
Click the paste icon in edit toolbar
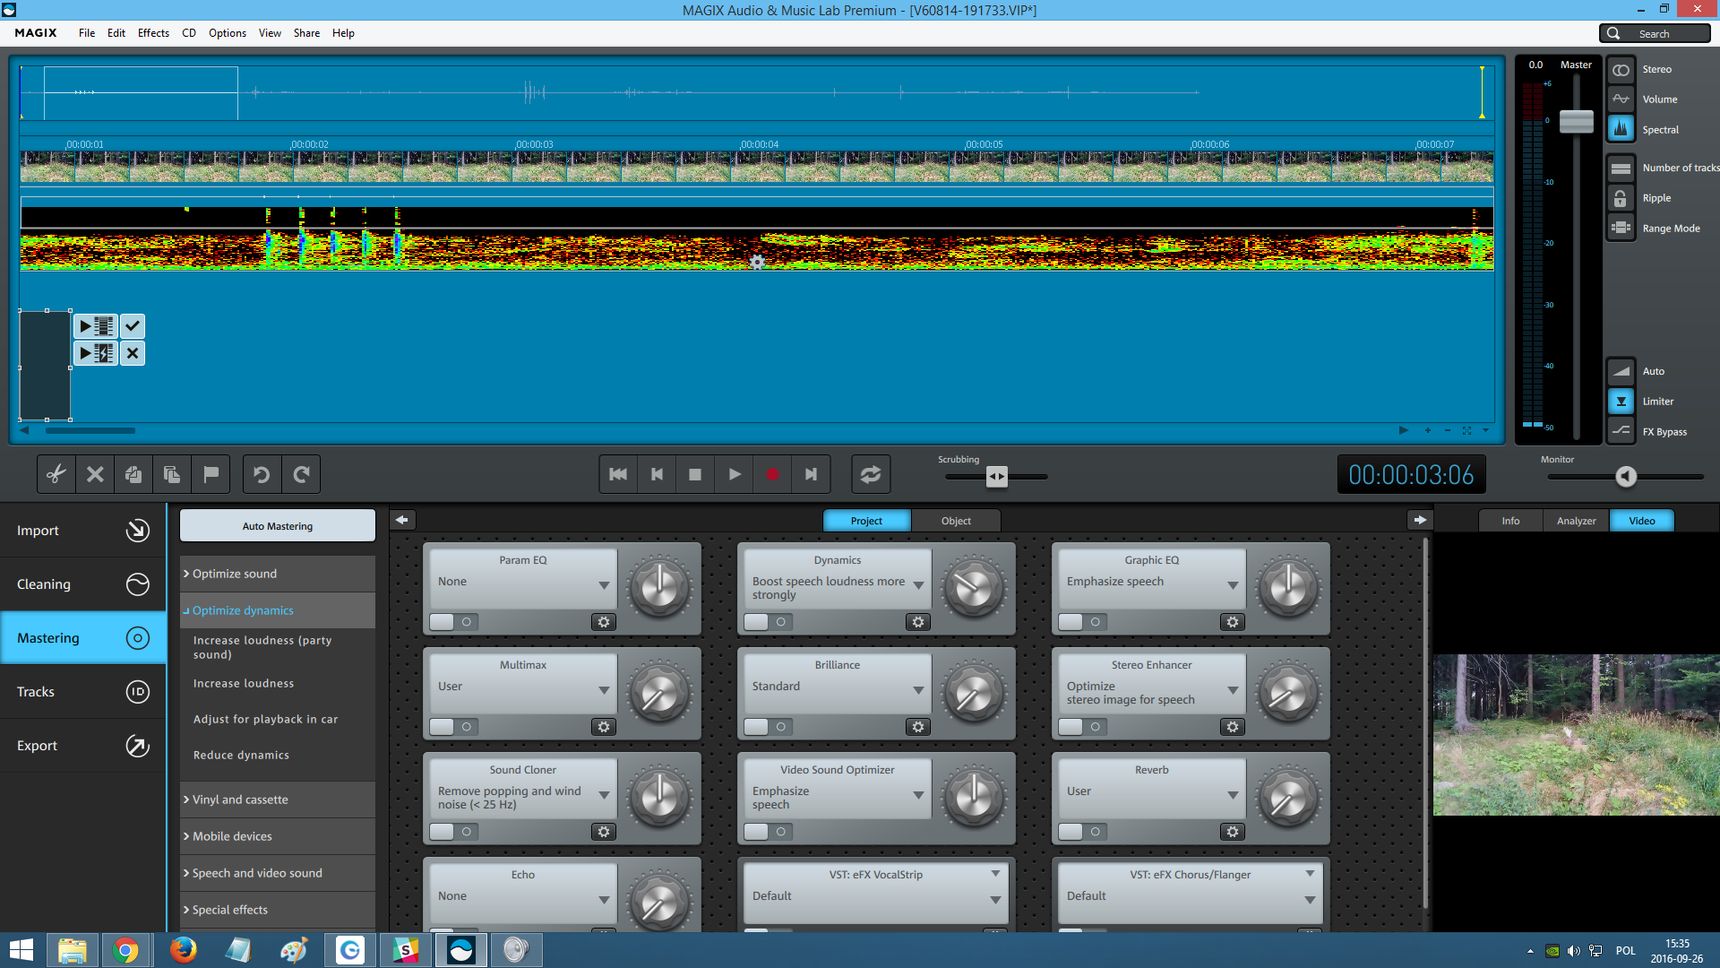[172, 474]
